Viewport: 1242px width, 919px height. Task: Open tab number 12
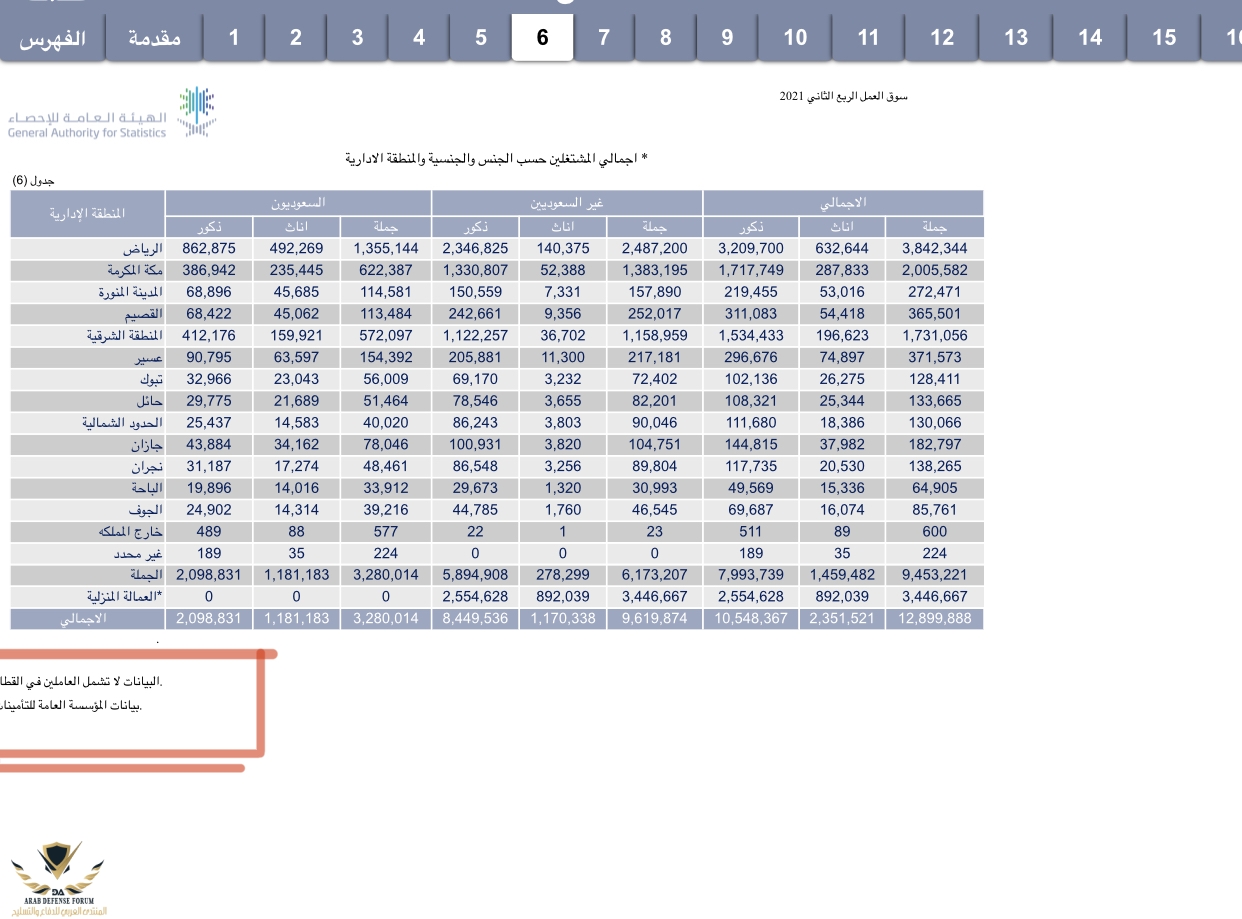[942, 38]
